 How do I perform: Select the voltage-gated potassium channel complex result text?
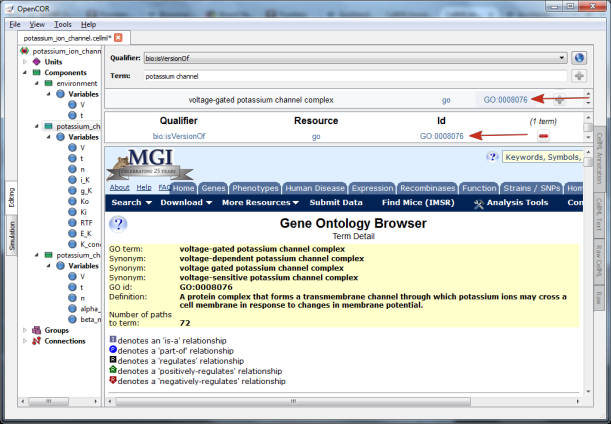click(261, 100)
